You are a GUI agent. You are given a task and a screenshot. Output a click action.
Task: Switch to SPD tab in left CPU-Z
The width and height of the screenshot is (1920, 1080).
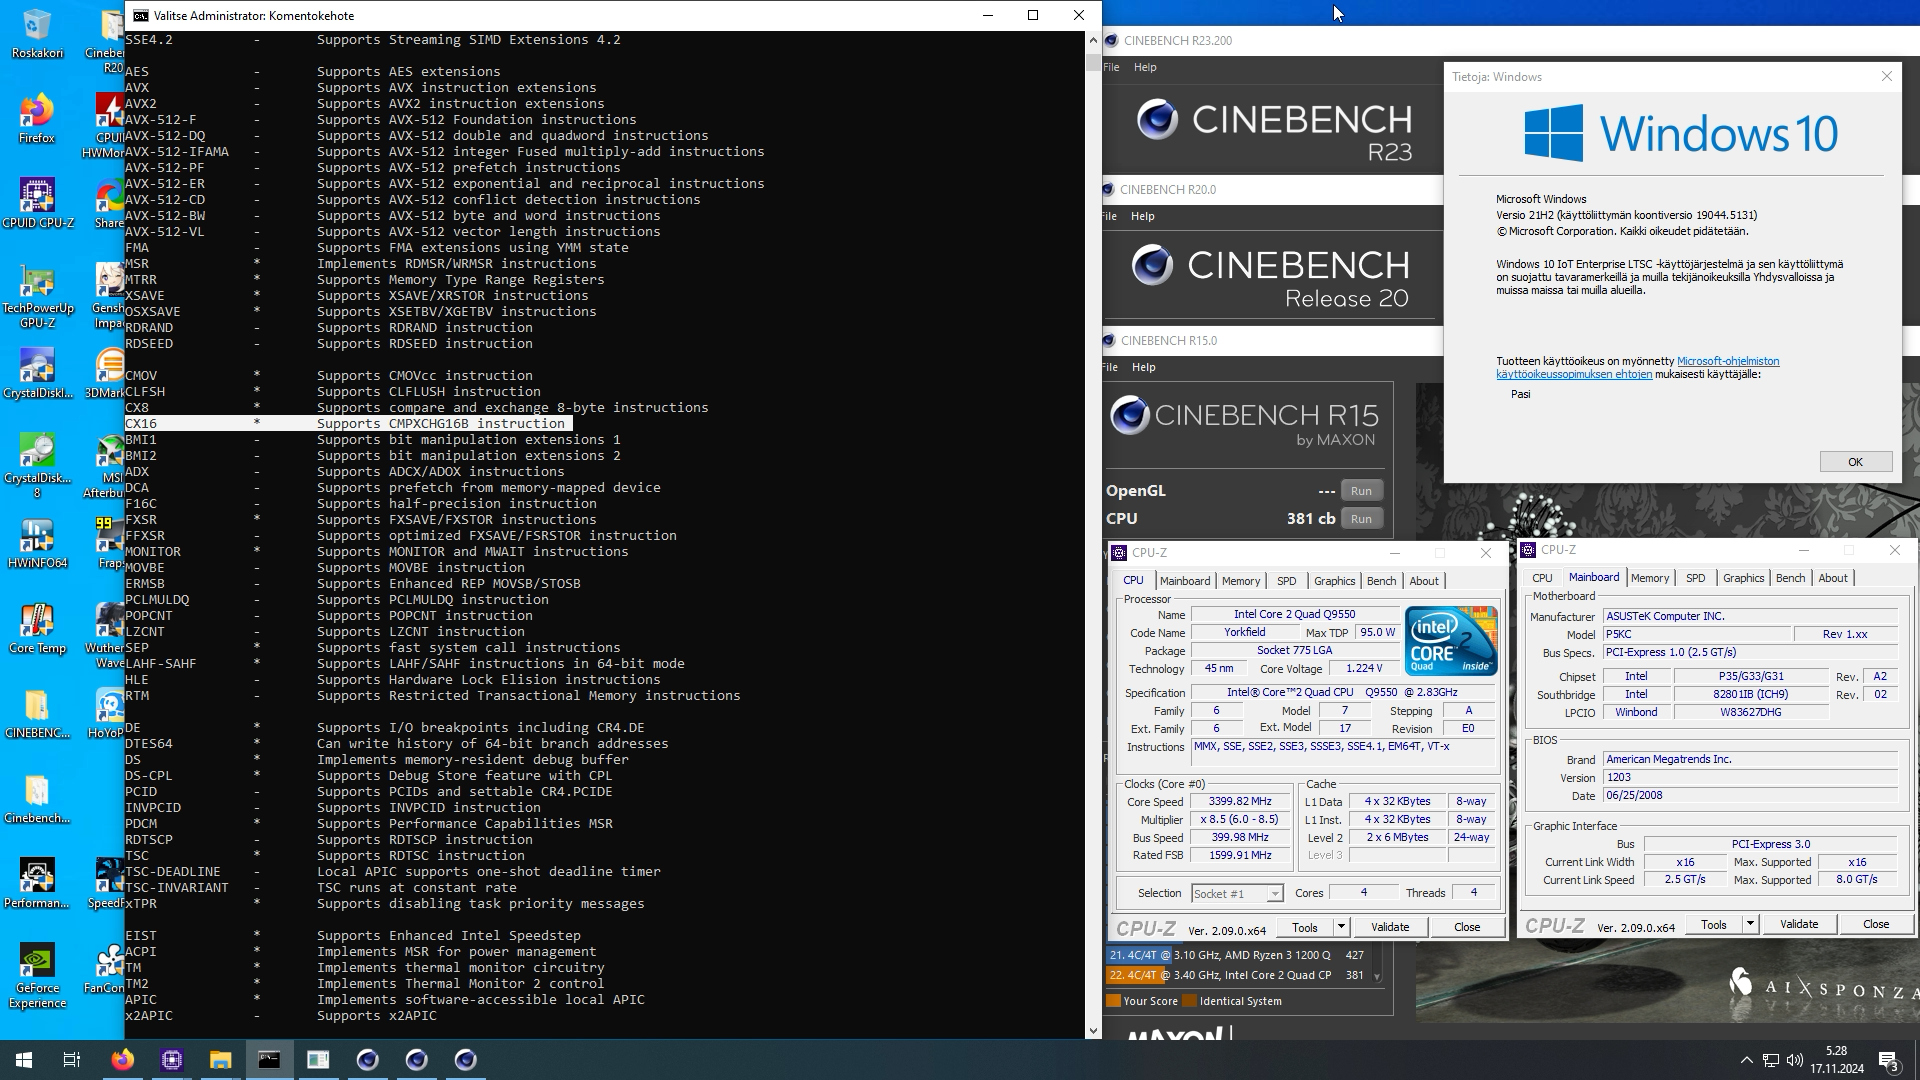click(x=1286, y=581)
